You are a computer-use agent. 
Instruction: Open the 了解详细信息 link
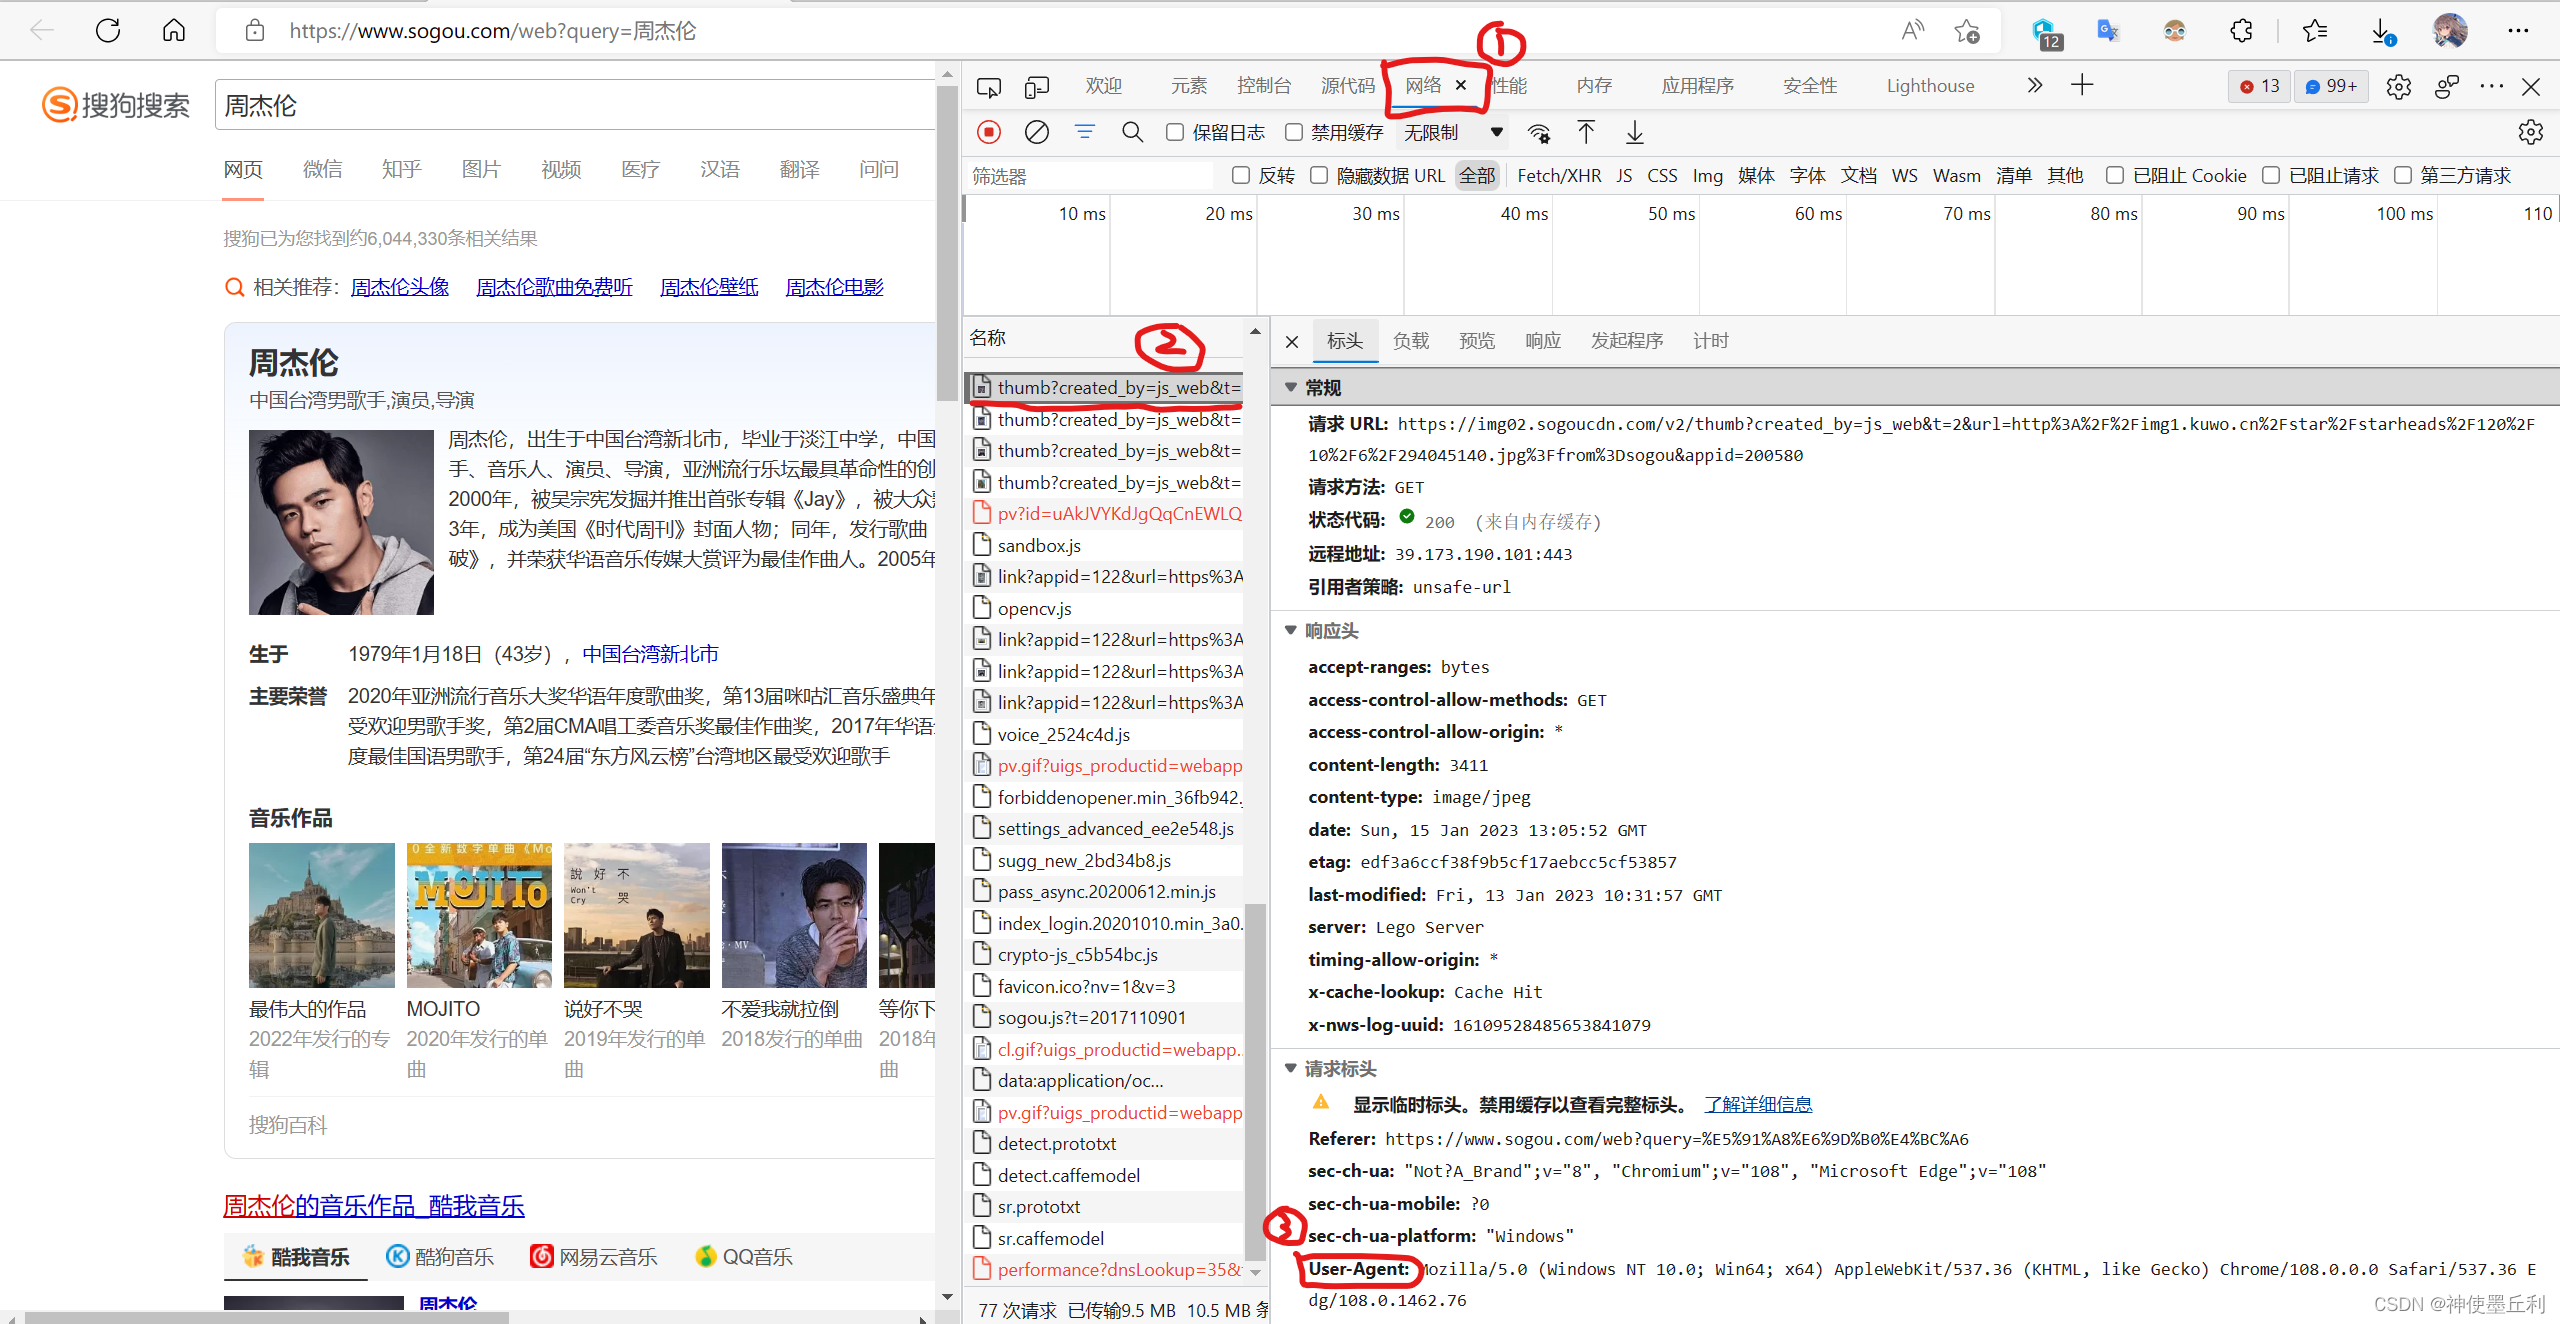1757,1104
